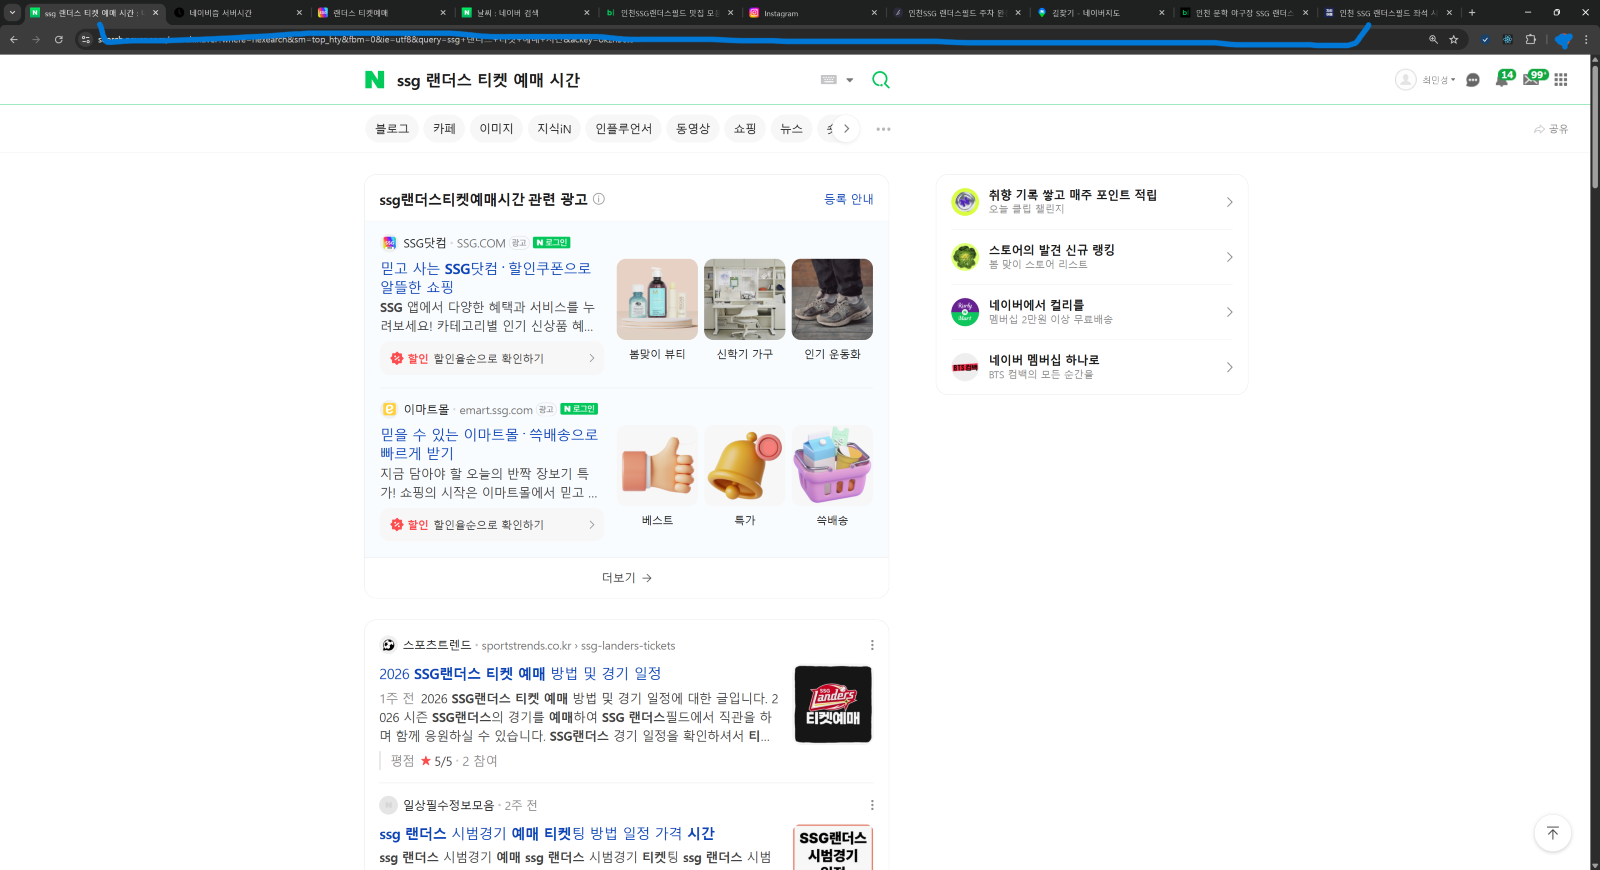The image size is (1600, 870).
Task: Expand the search box dropdown arrow
Action: point(850,80)
